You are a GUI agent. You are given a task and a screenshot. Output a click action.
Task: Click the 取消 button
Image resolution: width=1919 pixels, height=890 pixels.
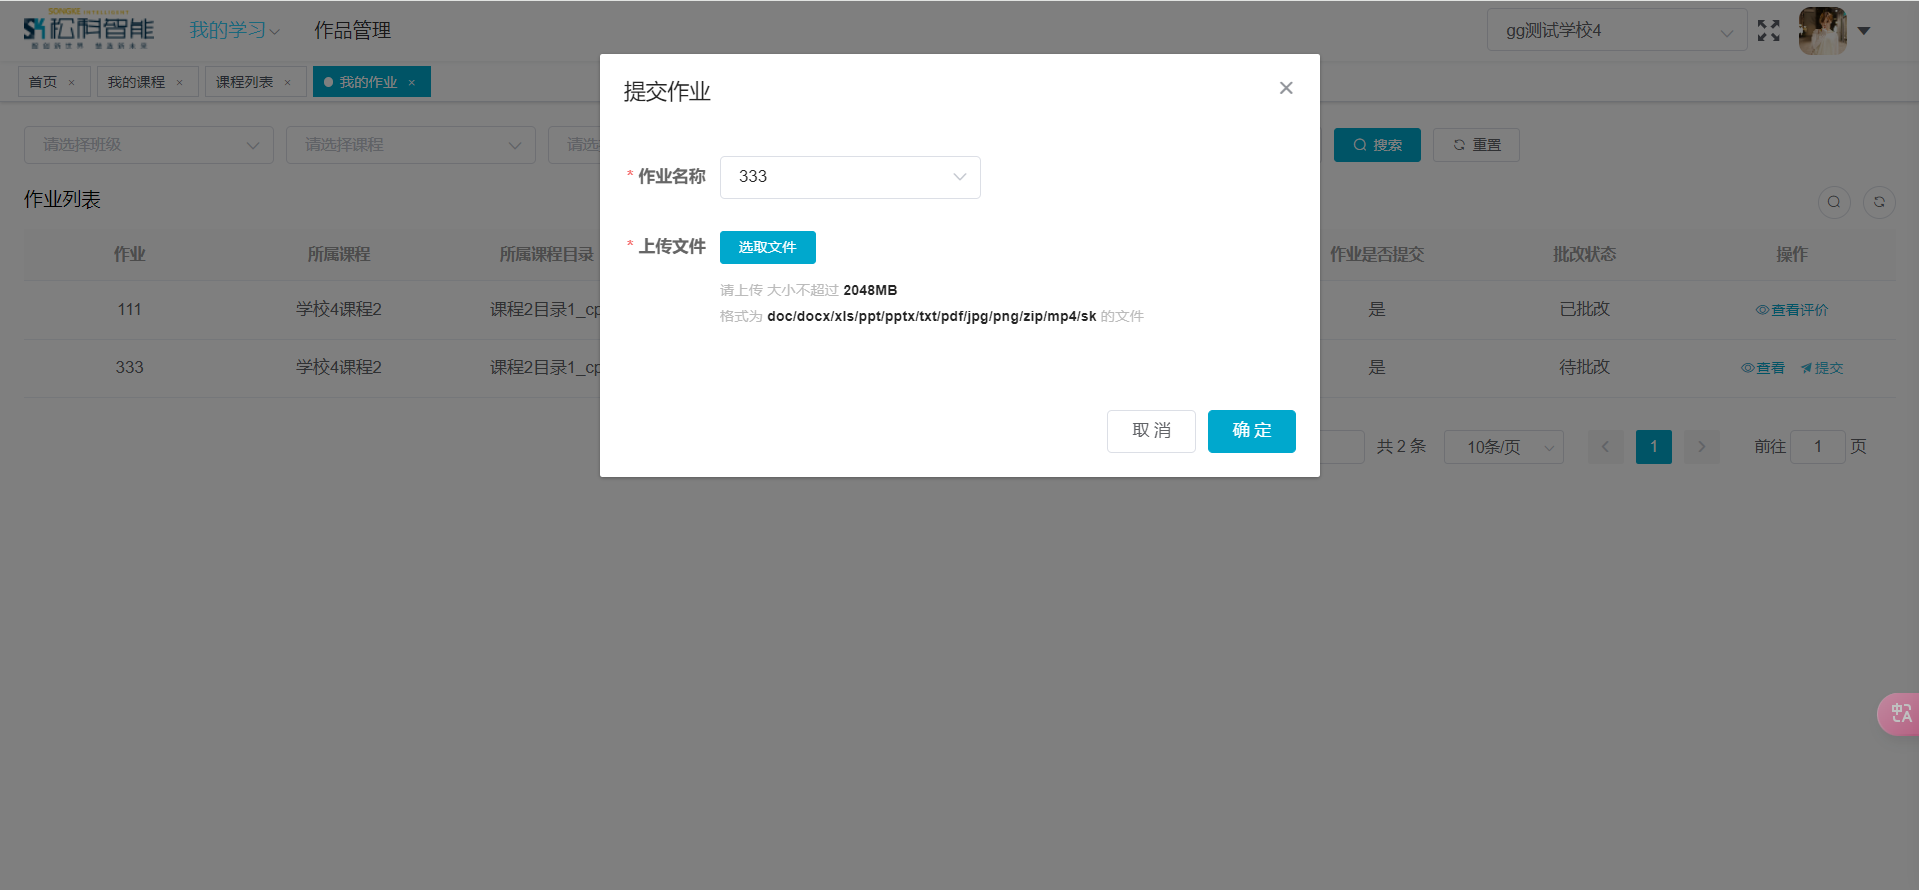coord(1151,431)
